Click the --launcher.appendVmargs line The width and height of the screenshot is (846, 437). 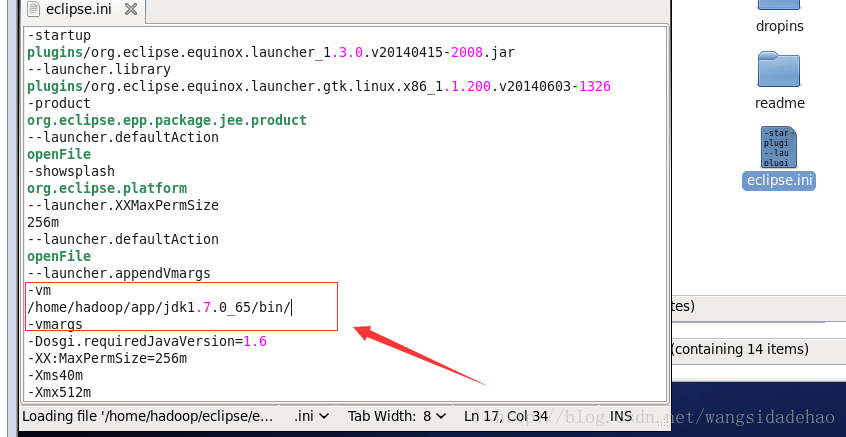pyautogui.click(x=119, y=274)
